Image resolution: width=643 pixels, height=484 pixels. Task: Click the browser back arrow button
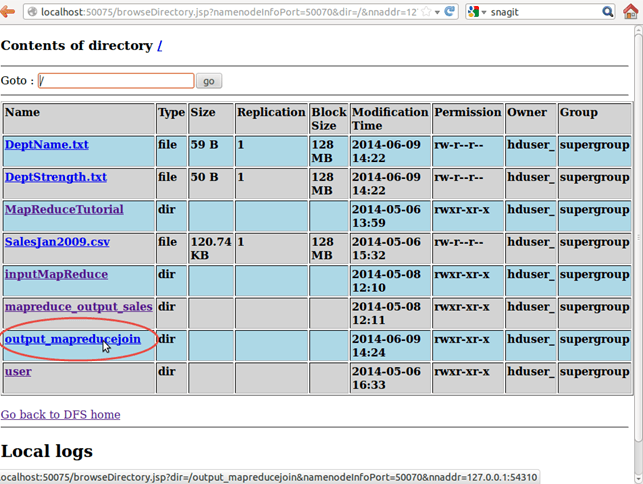coord(10,12)
